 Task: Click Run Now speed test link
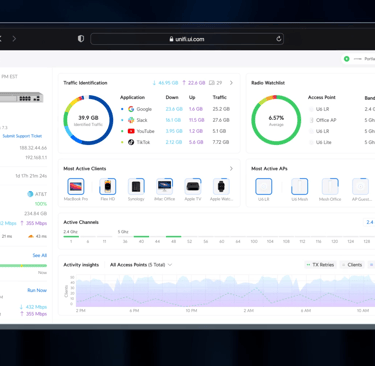click(x=37, y=290)
